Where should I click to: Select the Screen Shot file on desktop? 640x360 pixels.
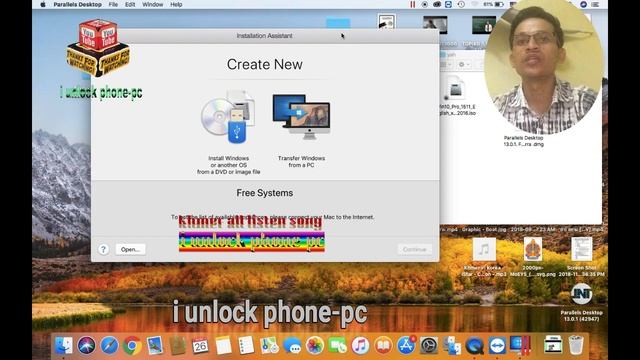click(x=582, y=257)
